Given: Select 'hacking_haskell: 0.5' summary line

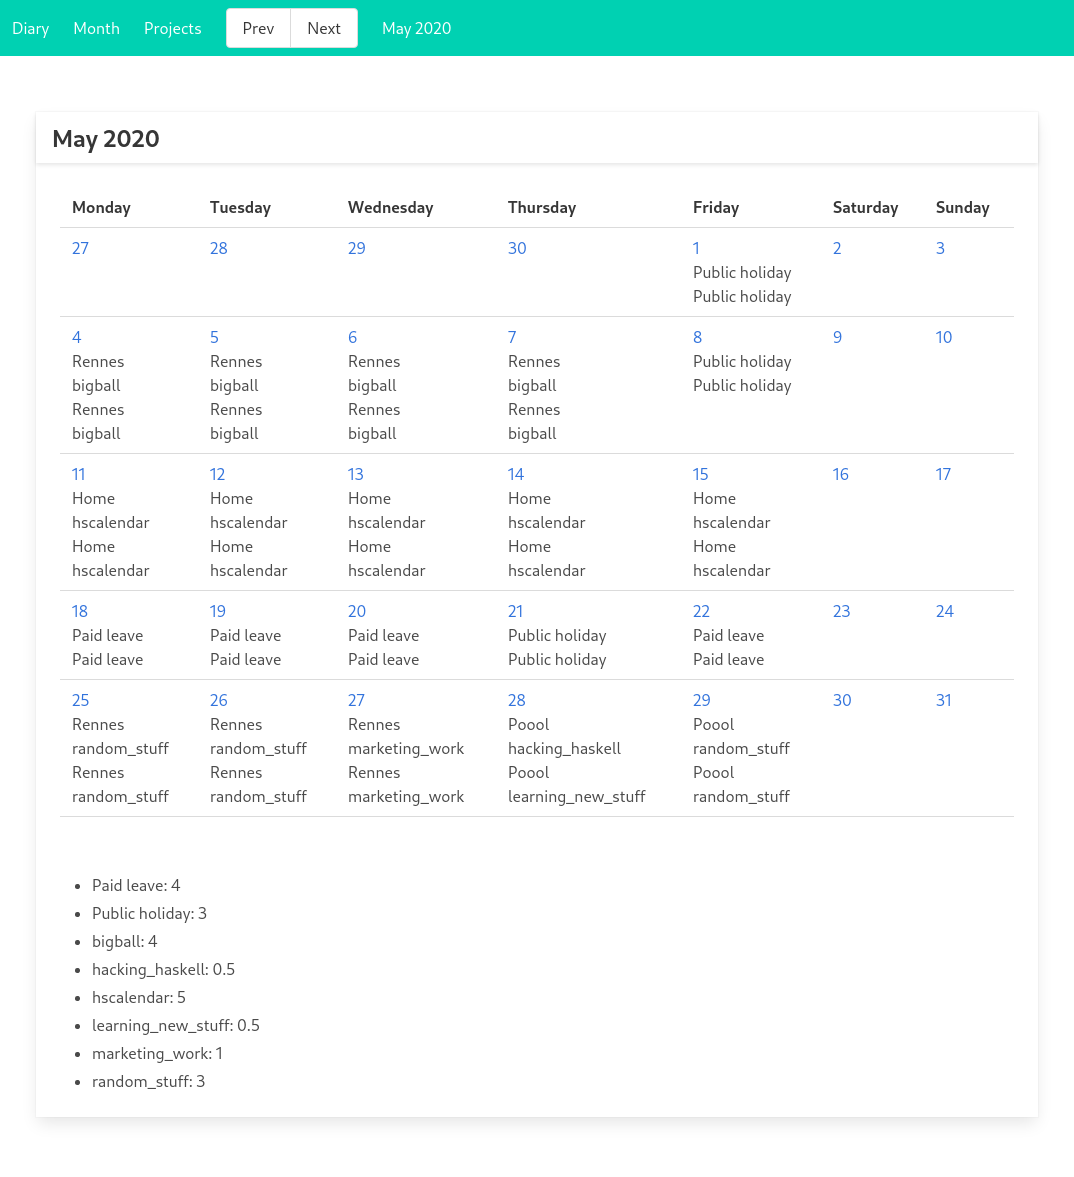Looking at the screenshot, I should point(164,970).
